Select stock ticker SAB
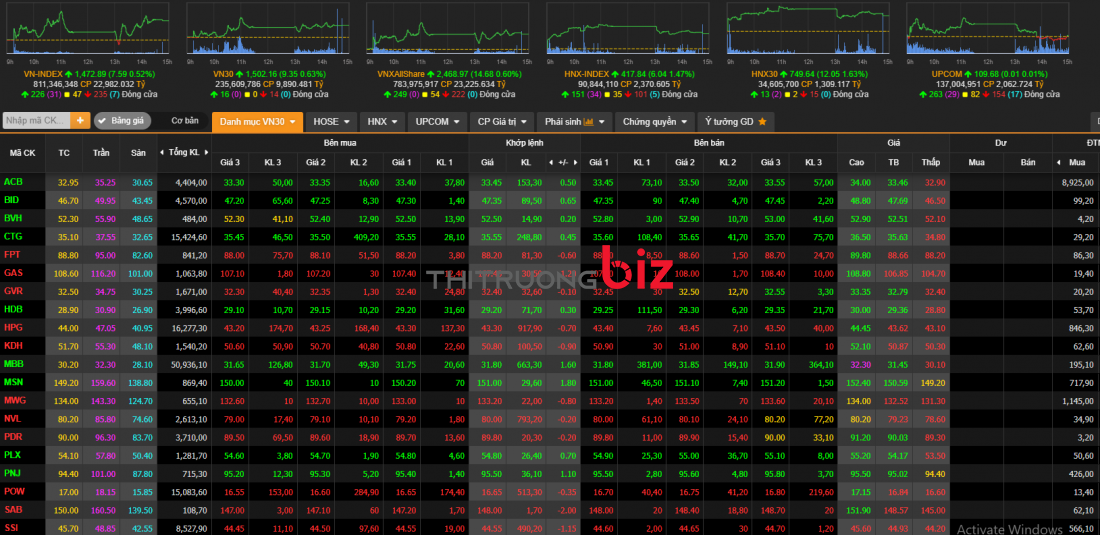 13,510
